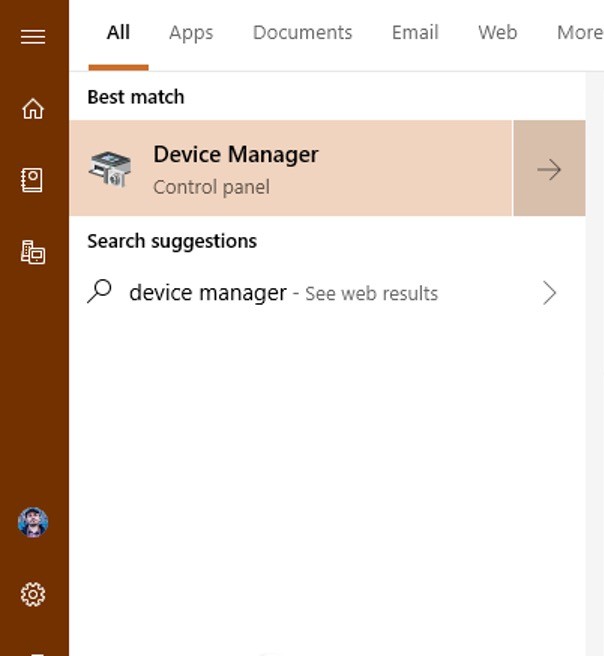The image size is (604, 656).
Task: Switch to the Documents tab
Action: pyautogui.click(x=302, y=33)
